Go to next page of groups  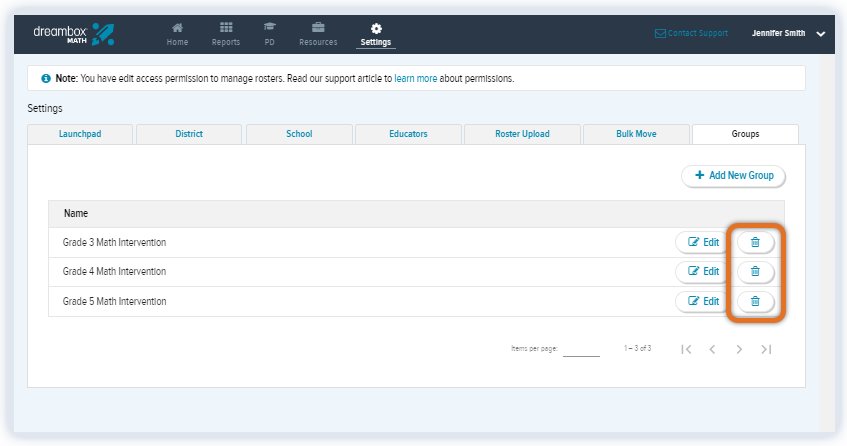coord(739,349)
